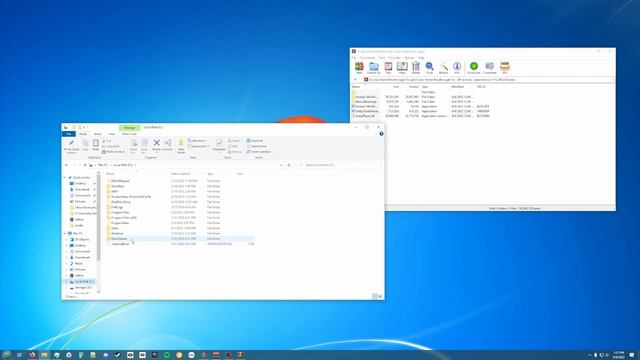This screenshot has height=360, width=640.
Task: Open WinRAR Help menu
Action: [x=421, y=58]
